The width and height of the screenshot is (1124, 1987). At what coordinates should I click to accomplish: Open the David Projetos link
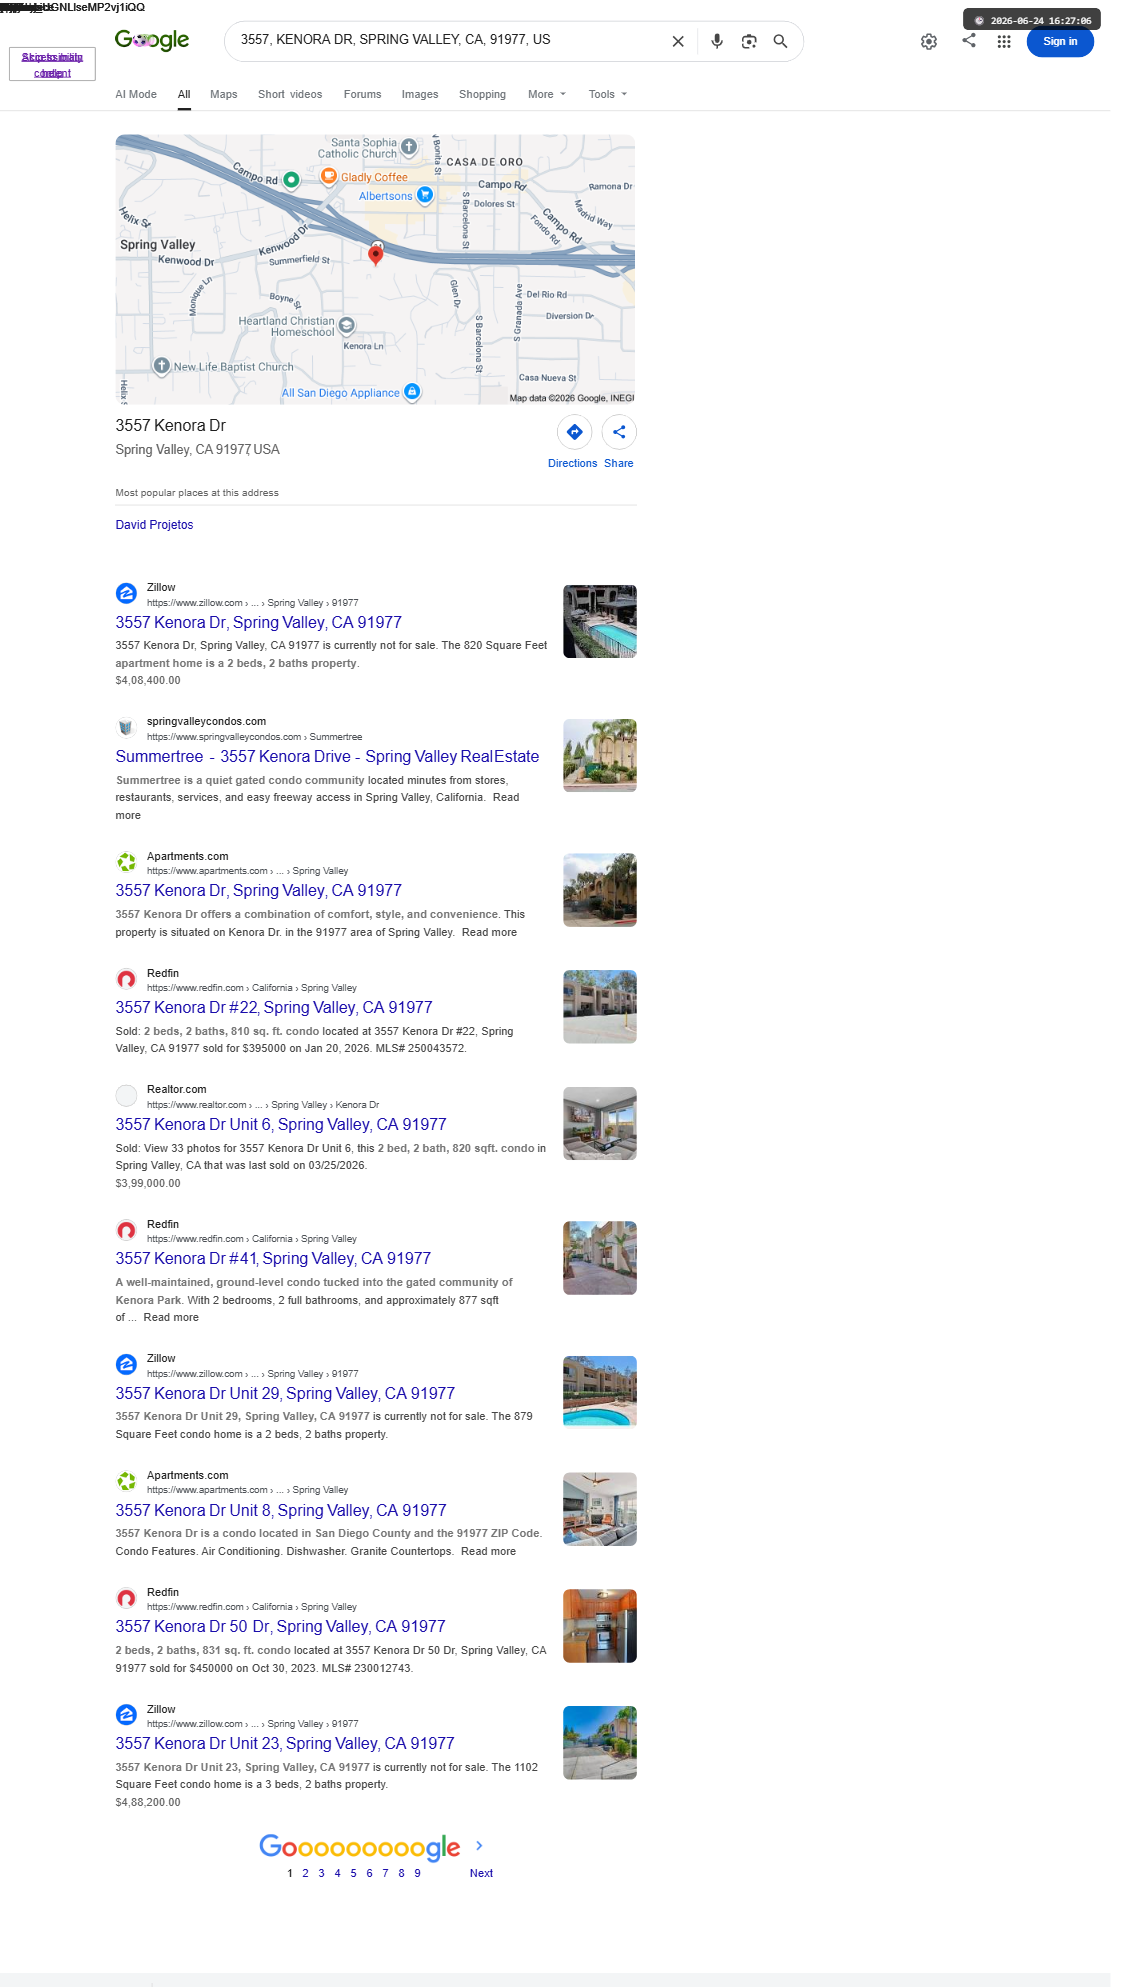(154, 525)
